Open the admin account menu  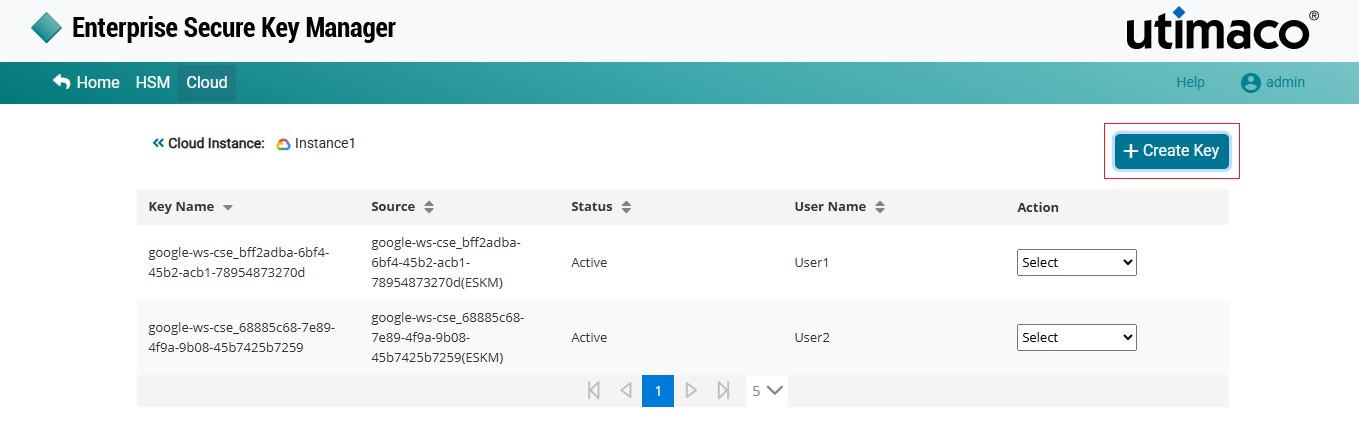(x=1273, y=83)
